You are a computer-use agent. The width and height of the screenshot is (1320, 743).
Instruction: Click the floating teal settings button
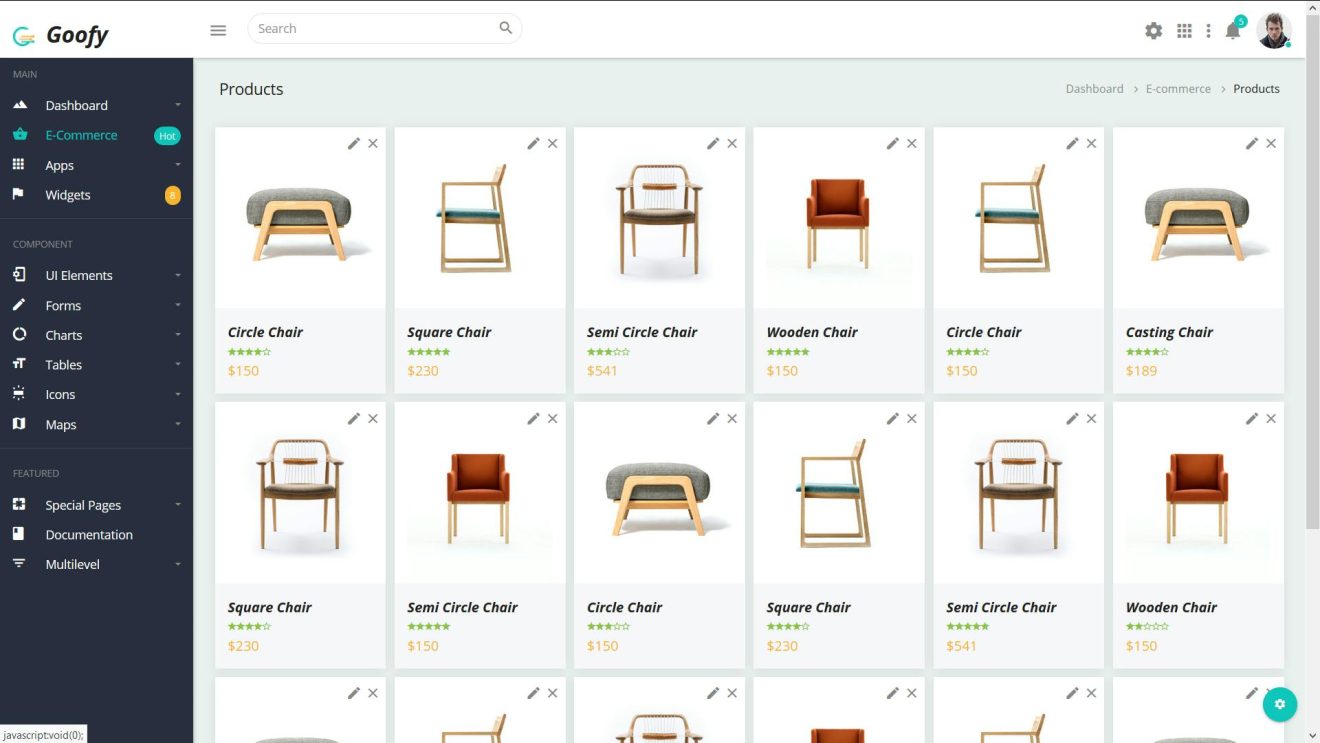(1279, 704)
